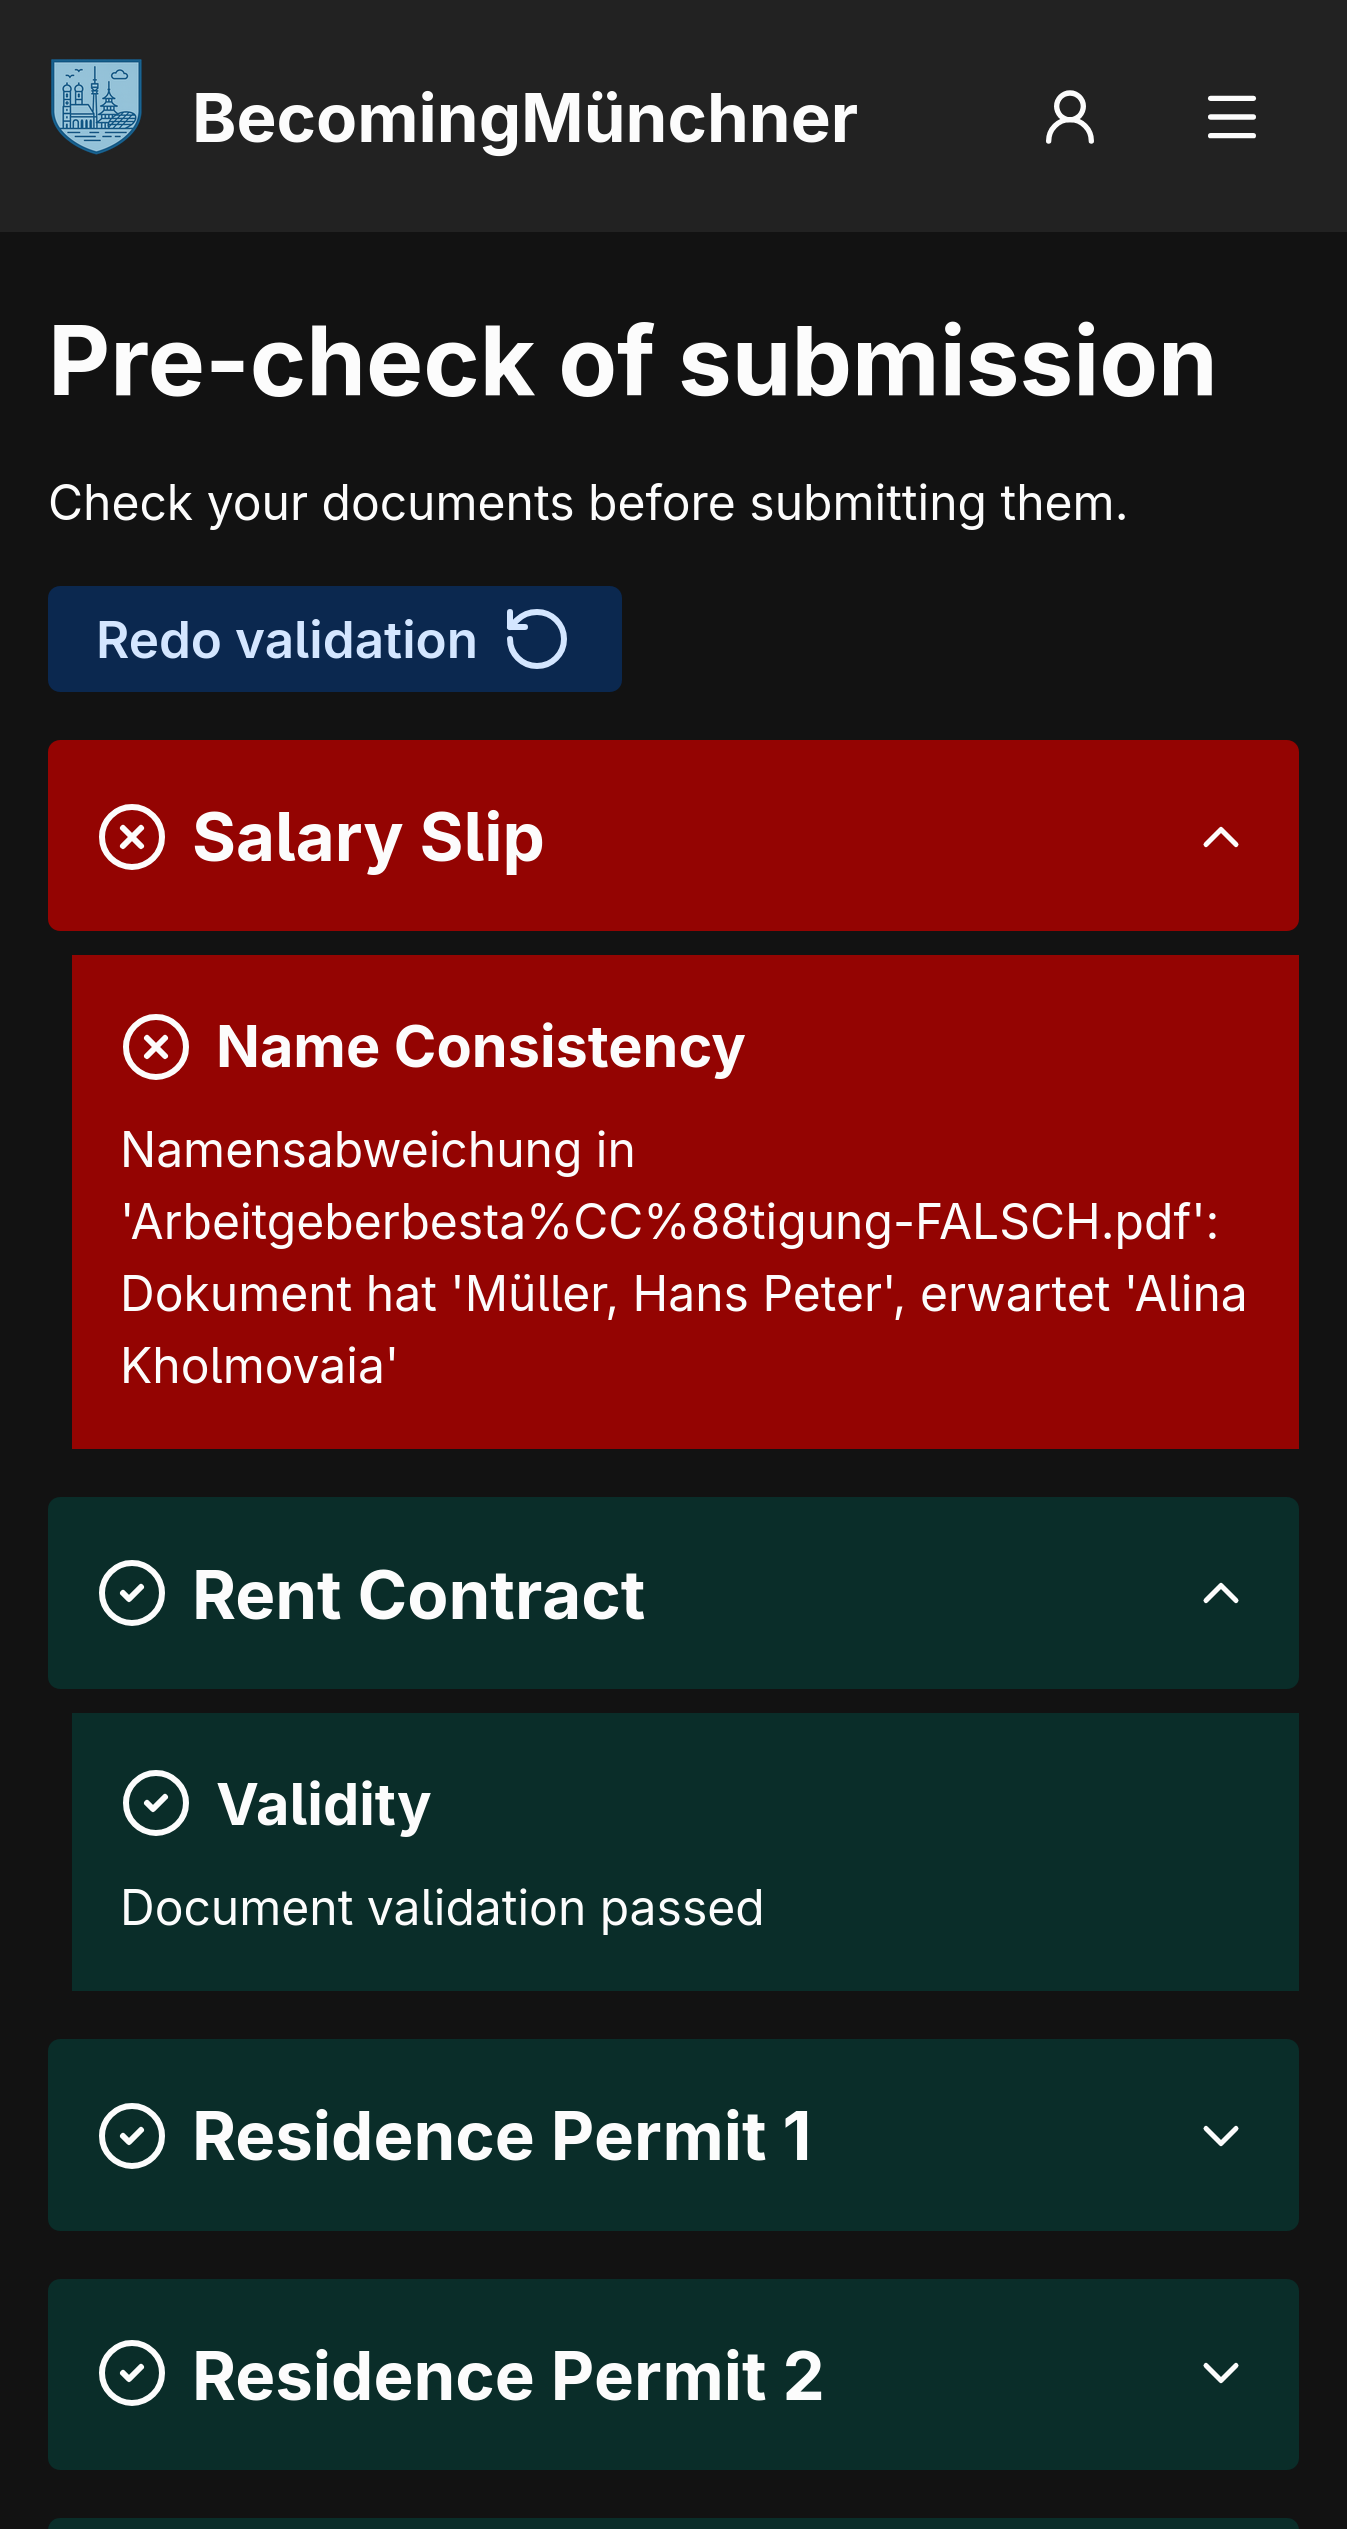Select the Rent Contract heading
The height and width of the screenshot is (2529, 1347).
418,1594
